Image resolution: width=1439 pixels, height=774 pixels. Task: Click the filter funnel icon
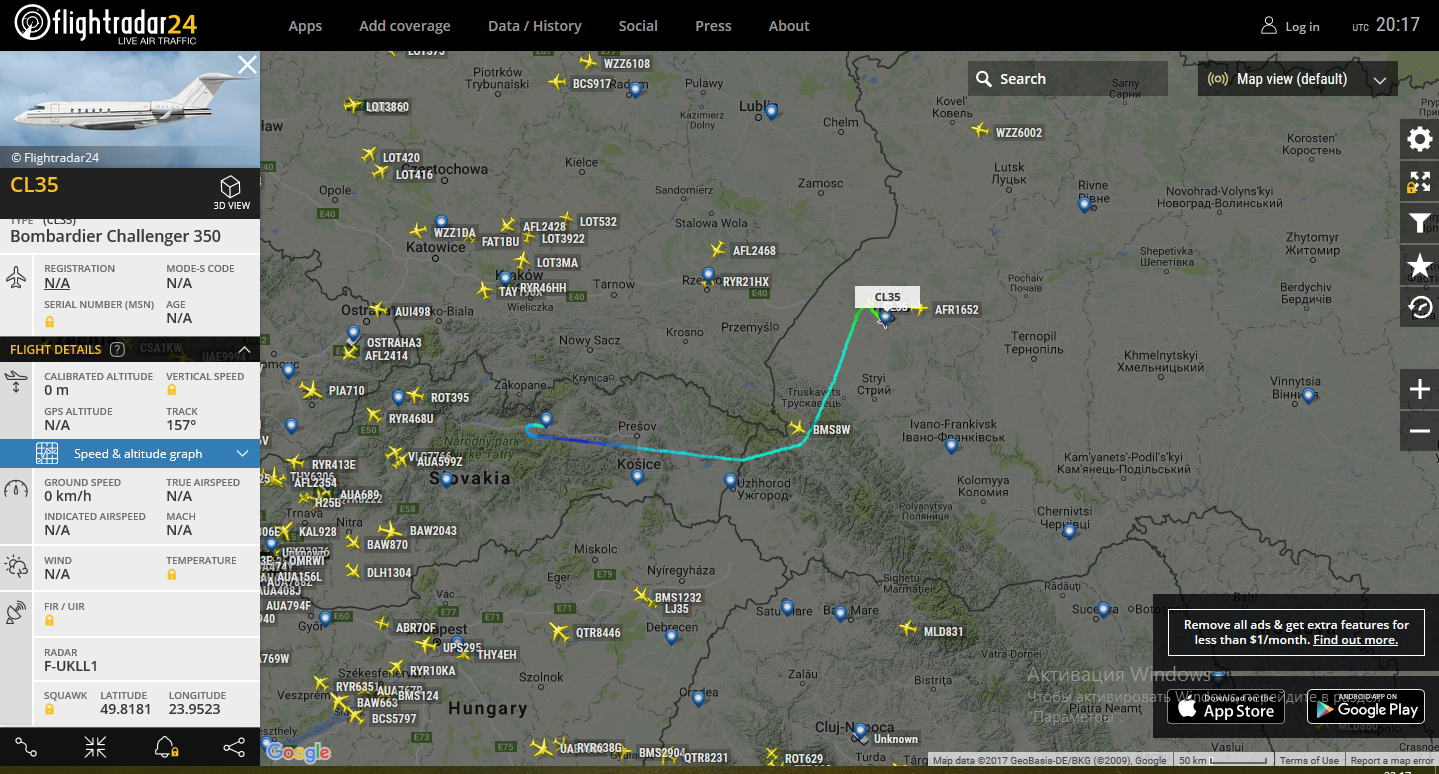(1419, 223)
